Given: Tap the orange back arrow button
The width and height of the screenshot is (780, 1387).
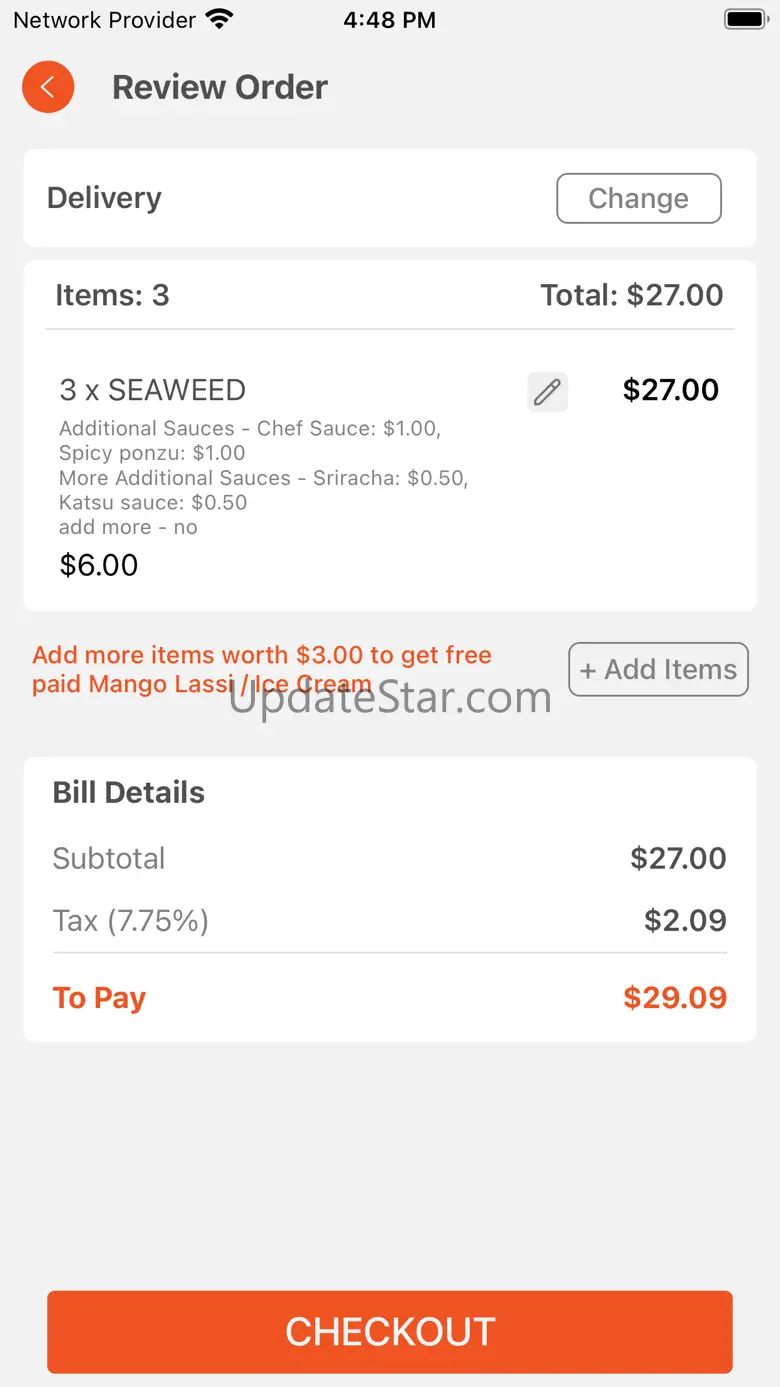Looking at the screenshot, I should pos(48,87).
